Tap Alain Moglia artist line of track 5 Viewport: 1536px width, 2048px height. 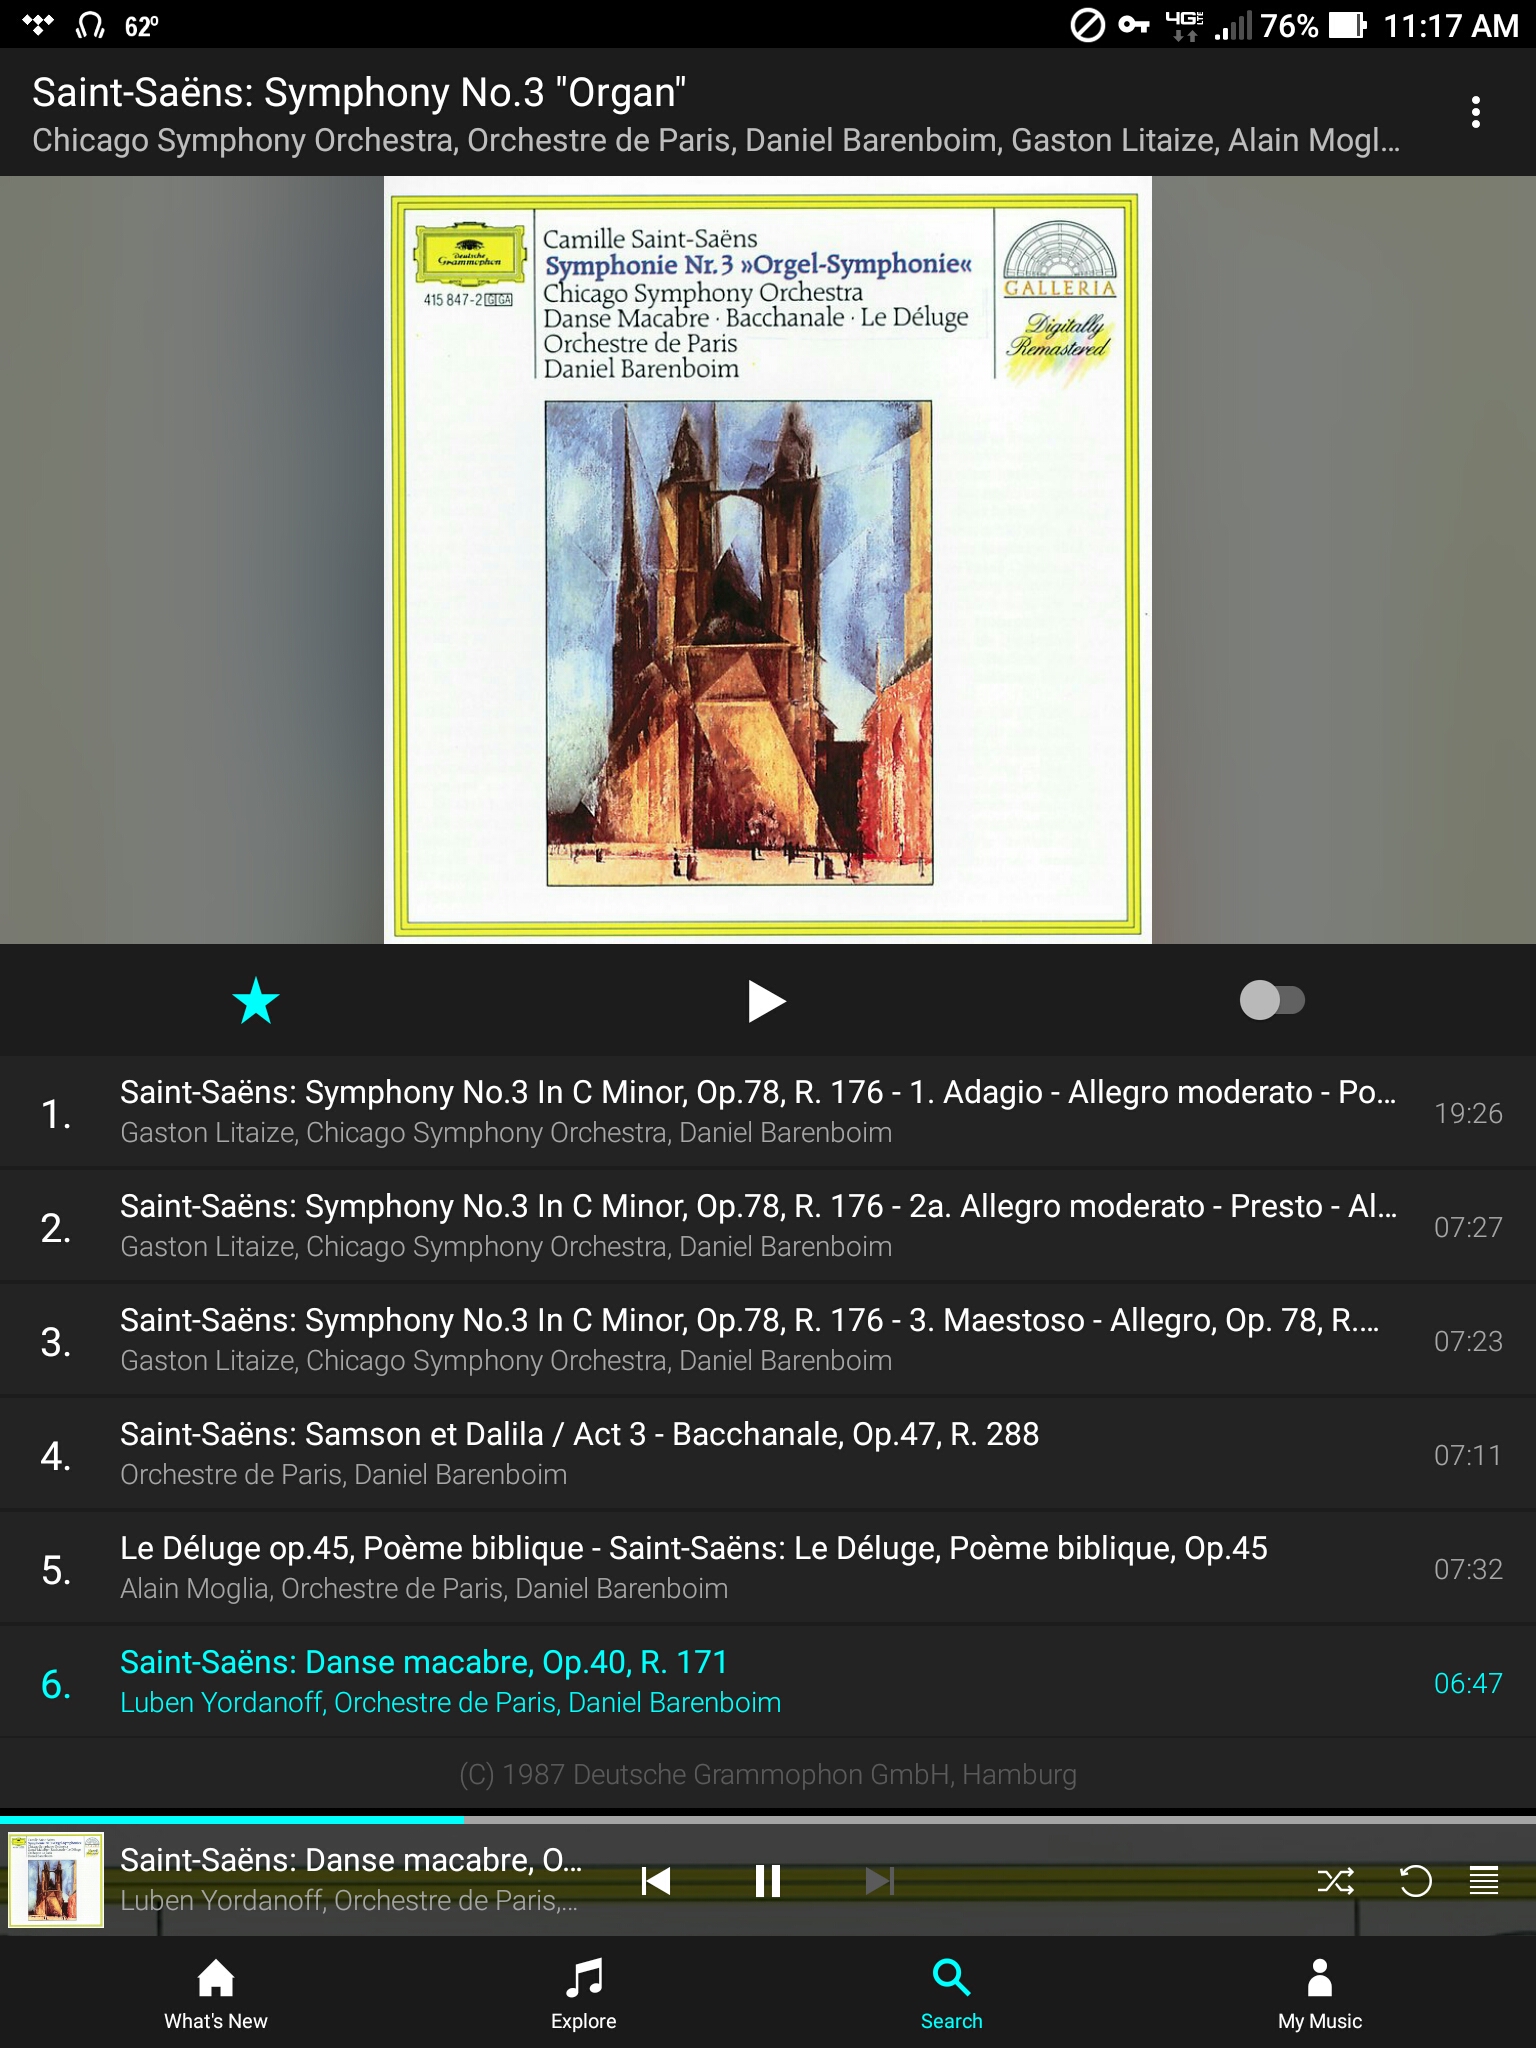pyautogui.click(x=424, y=1589)
